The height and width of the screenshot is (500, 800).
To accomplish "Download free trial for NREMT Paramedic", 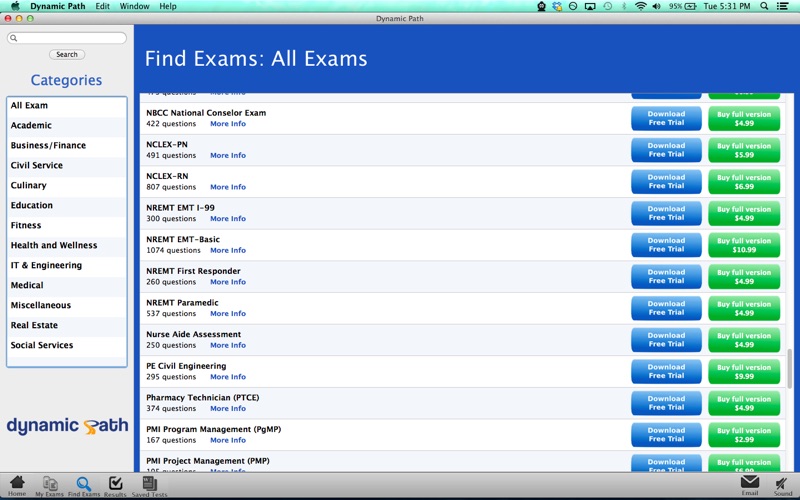I will (x=666, y=308).
